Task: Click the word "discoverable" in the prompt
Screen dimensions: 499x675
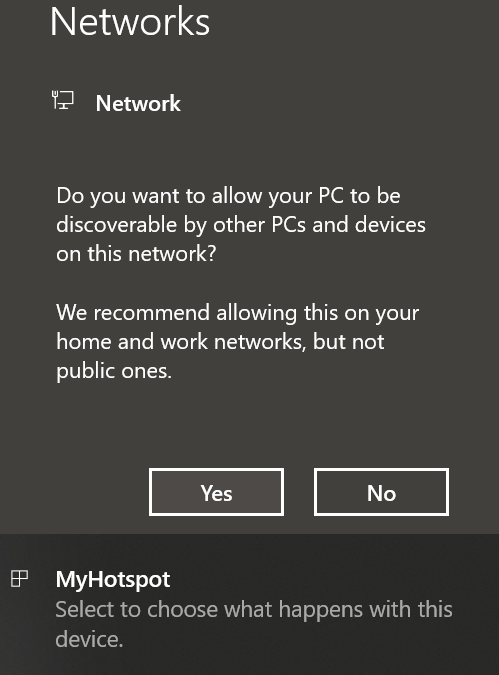Action: point(117,225)
